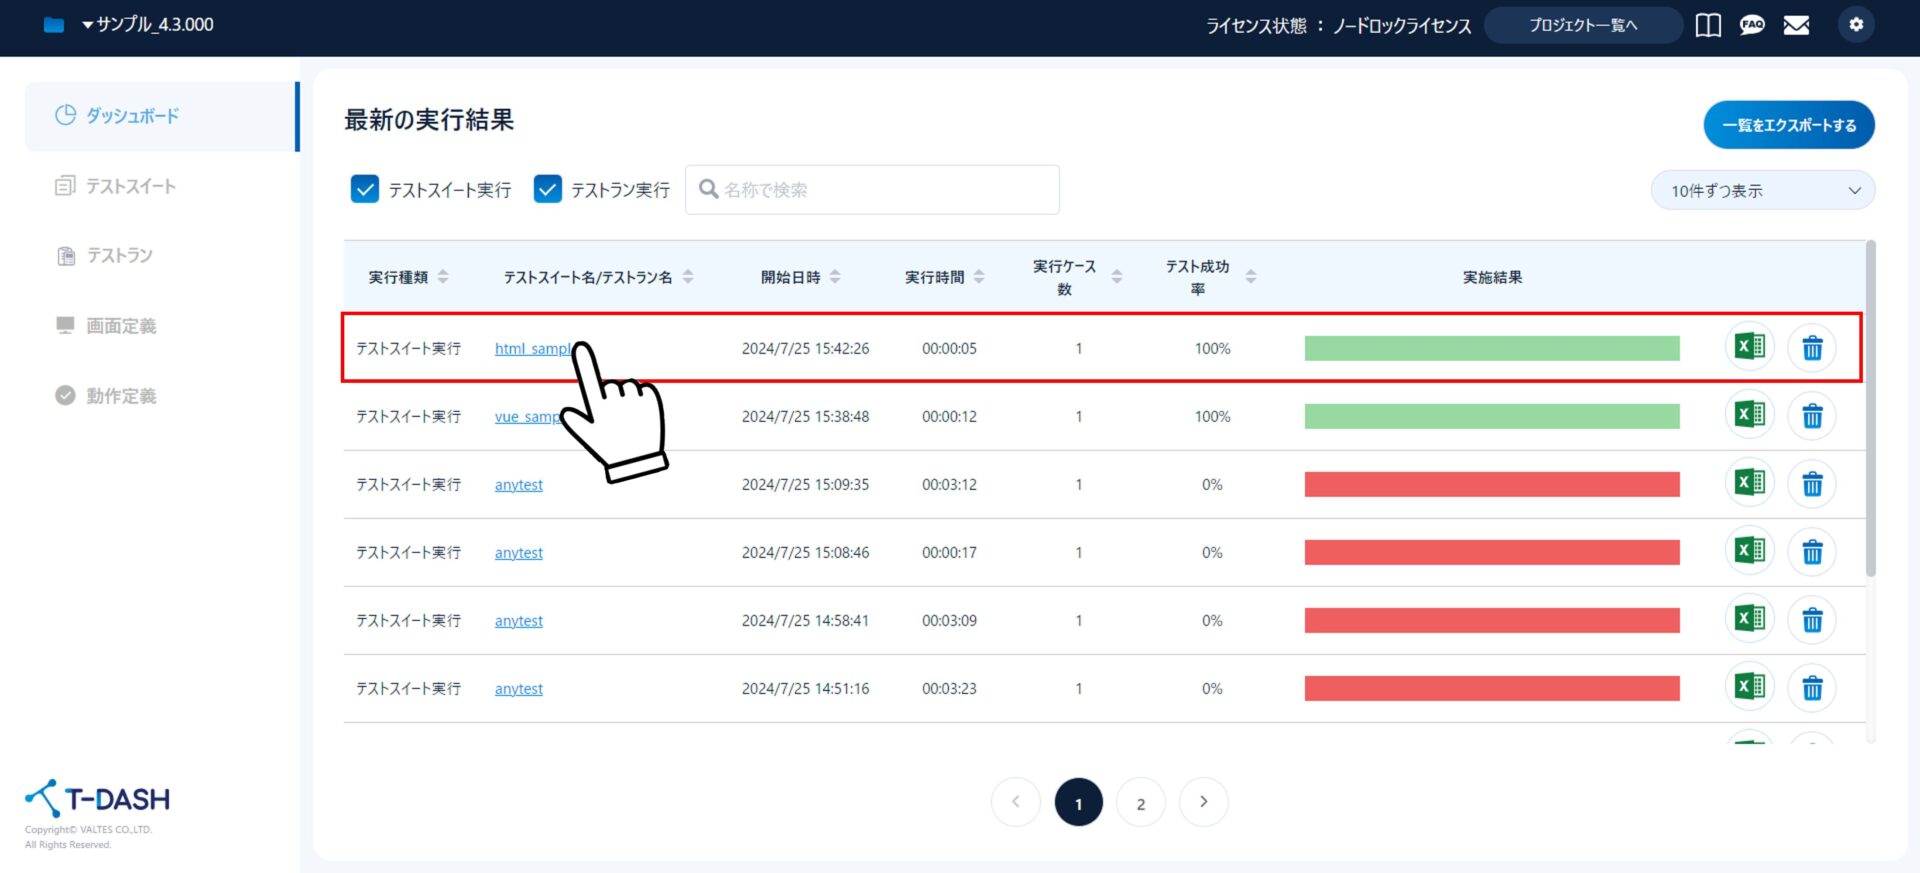Go to 画面定義 in the sidebar
This screenshot has width=1920, height=873.
tap(121, 326)
